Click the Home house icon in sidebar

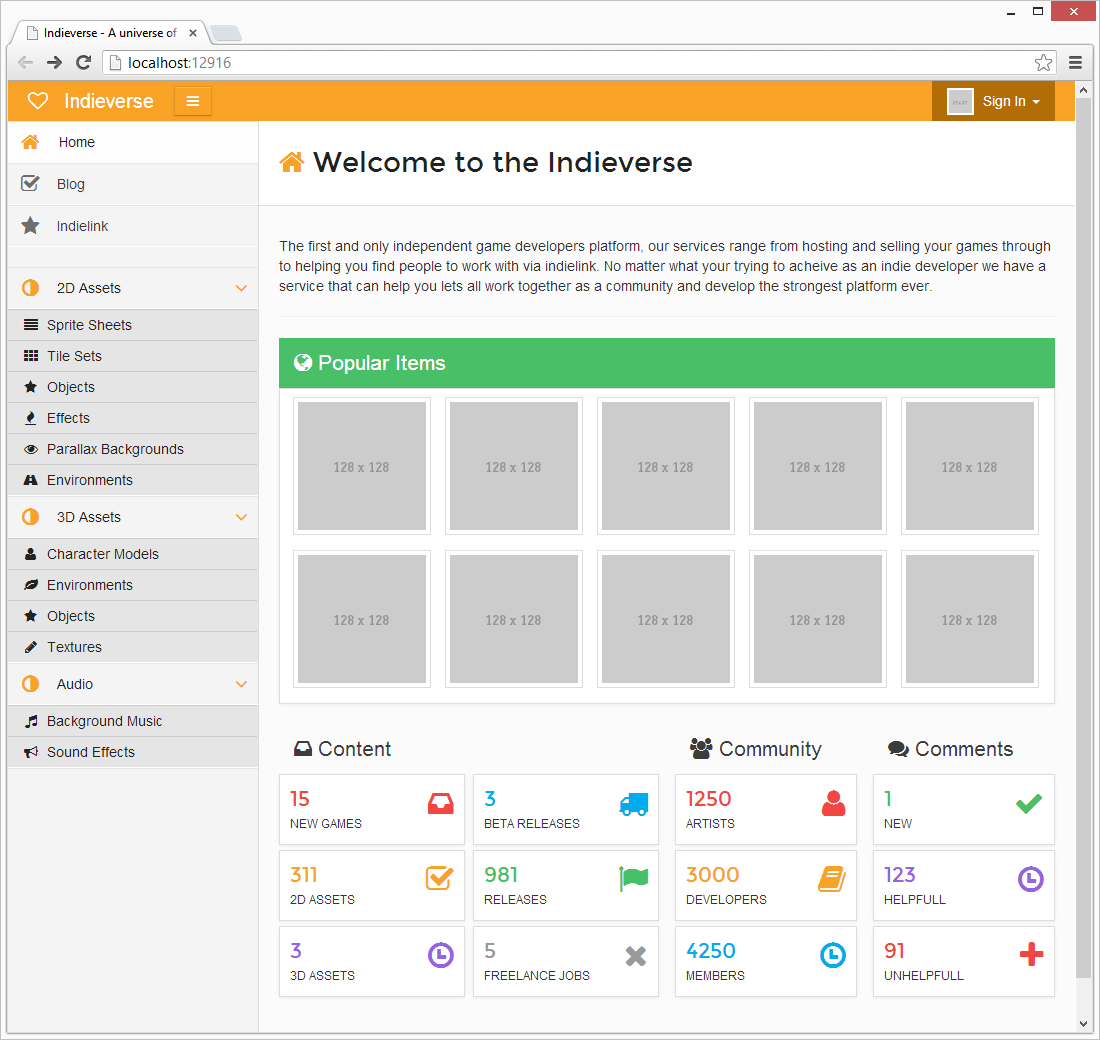pos(30,142)
